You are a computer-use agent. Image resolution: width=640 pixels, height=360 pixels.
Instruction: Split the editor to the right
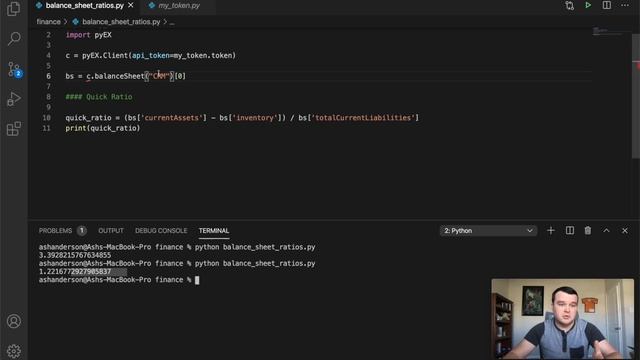pos(607,5)
